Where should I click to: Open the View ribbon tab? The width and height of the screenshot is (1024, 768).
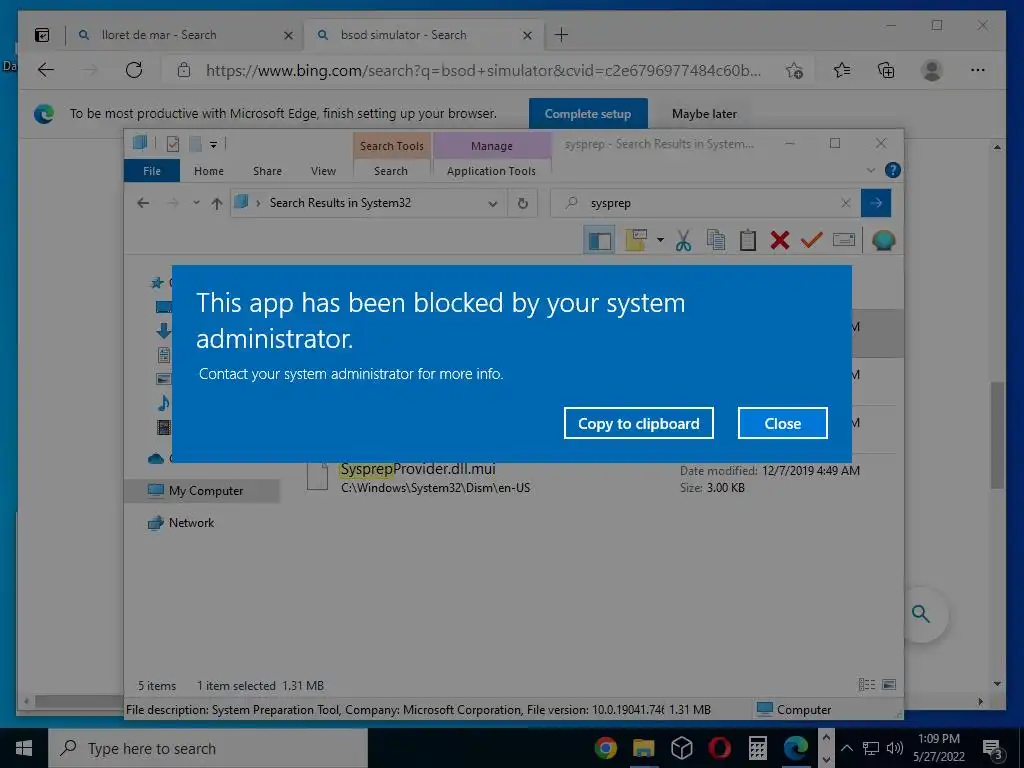pos(323,170)
